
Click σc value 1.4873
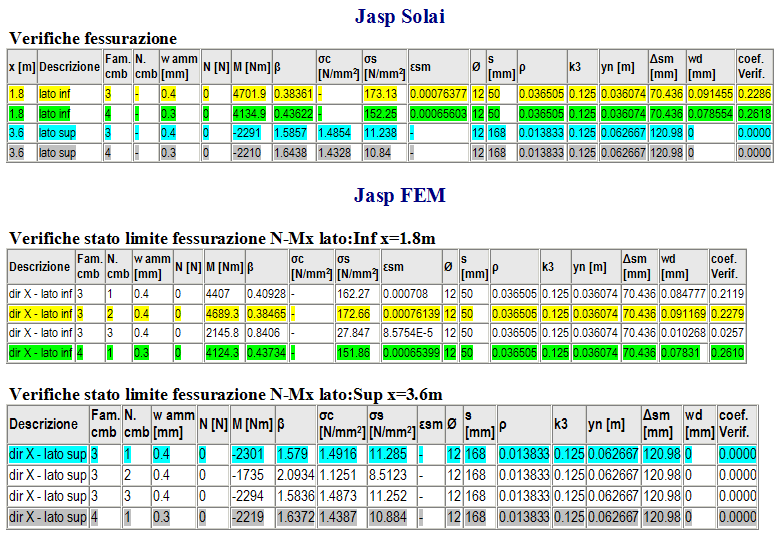coord(338,496)
